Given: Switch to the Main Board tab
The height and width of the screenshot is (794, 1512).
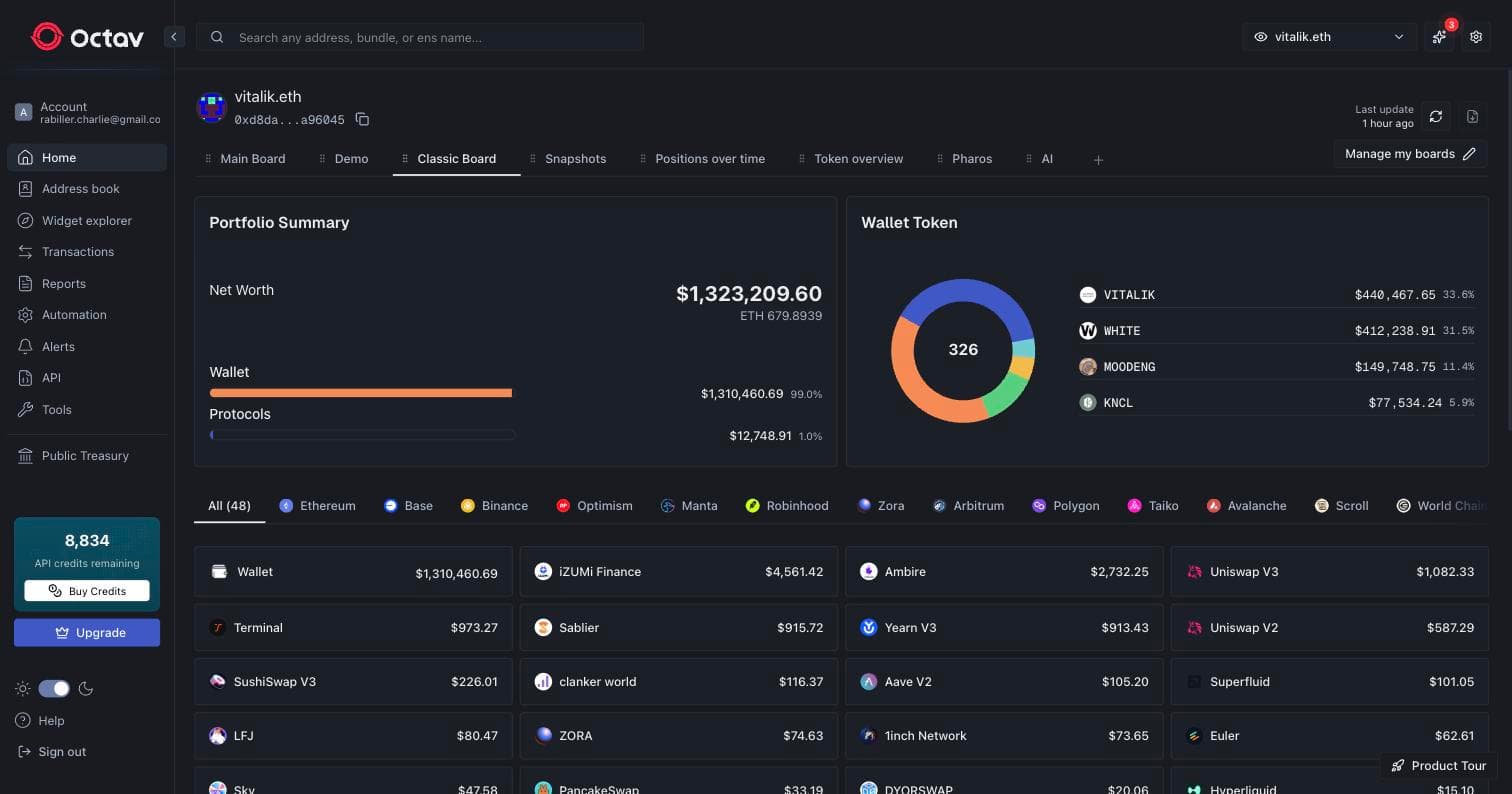Looking at the screenshot, I should (x=245, y=159).
